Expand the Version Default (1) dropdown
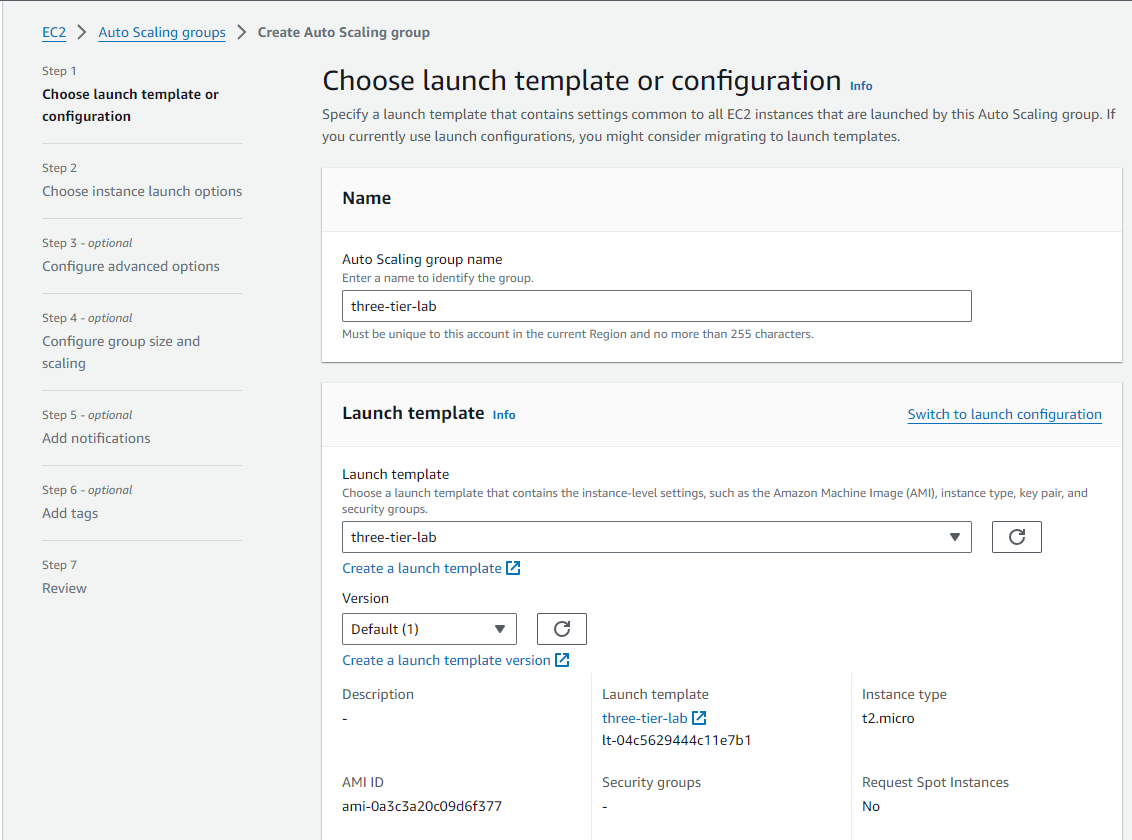 coord(428,629)
